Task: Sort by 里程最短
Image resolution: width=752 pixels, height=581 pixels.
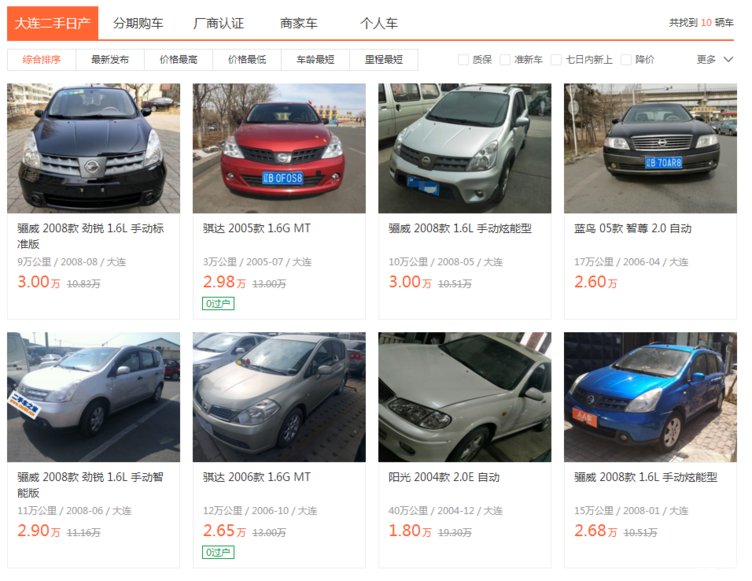Action: pyautogui.click(x=384, y=59)
